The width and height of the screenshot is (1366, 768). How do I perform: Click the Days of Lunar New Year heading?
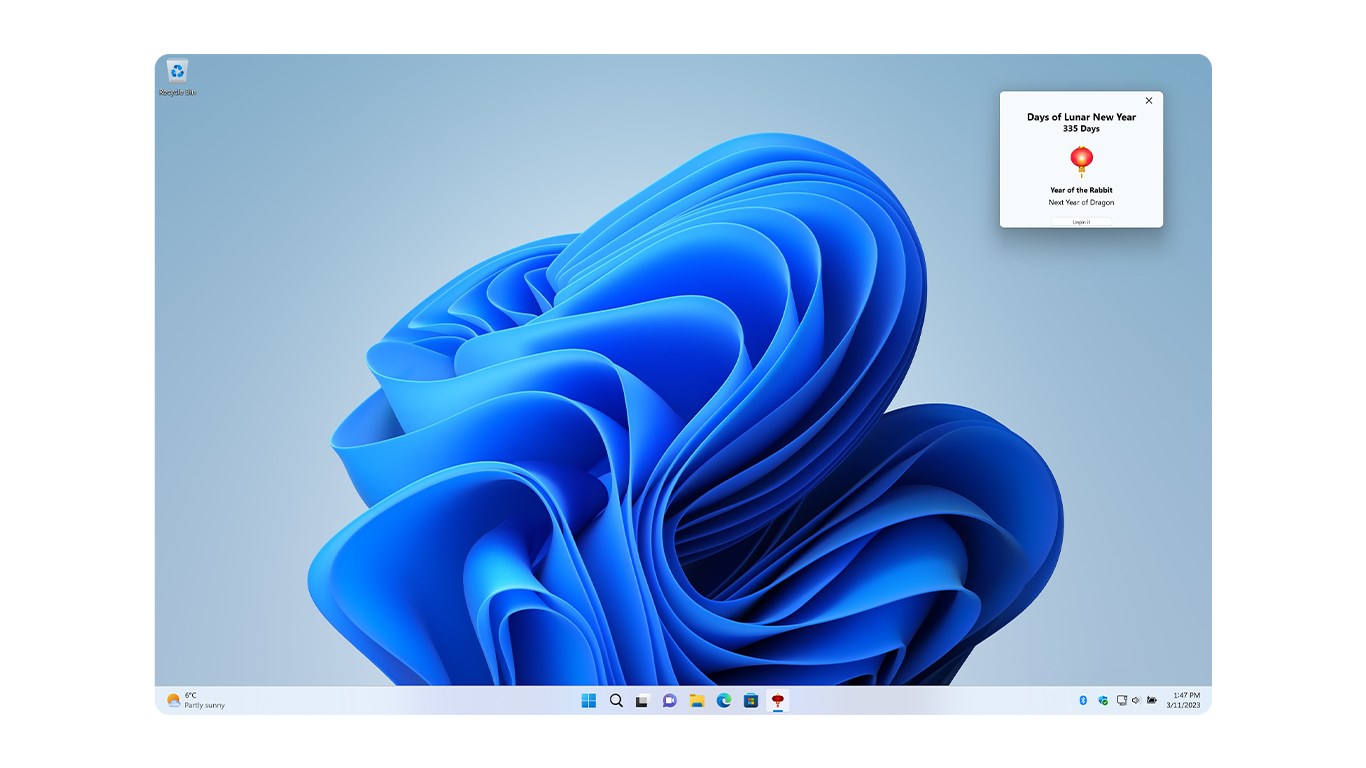click(x=1081, y=117)
